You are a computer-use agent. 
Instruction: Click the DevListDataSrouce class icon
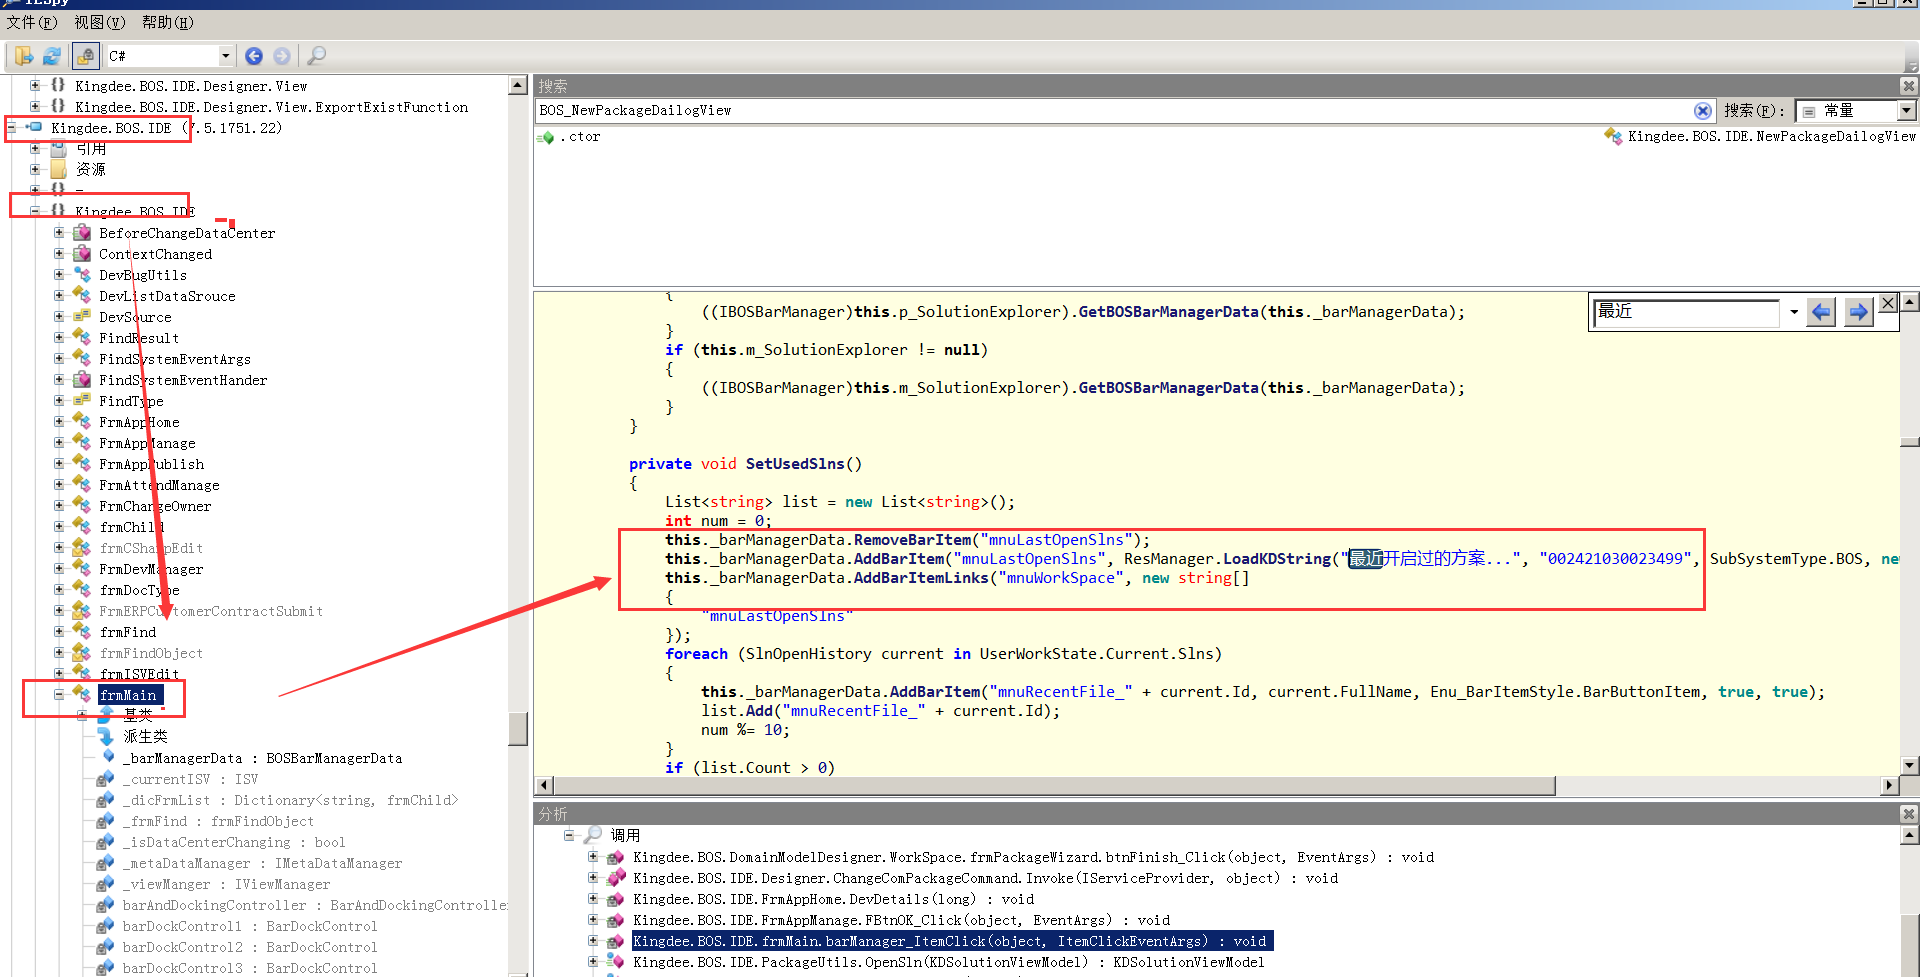coord(82,295)
